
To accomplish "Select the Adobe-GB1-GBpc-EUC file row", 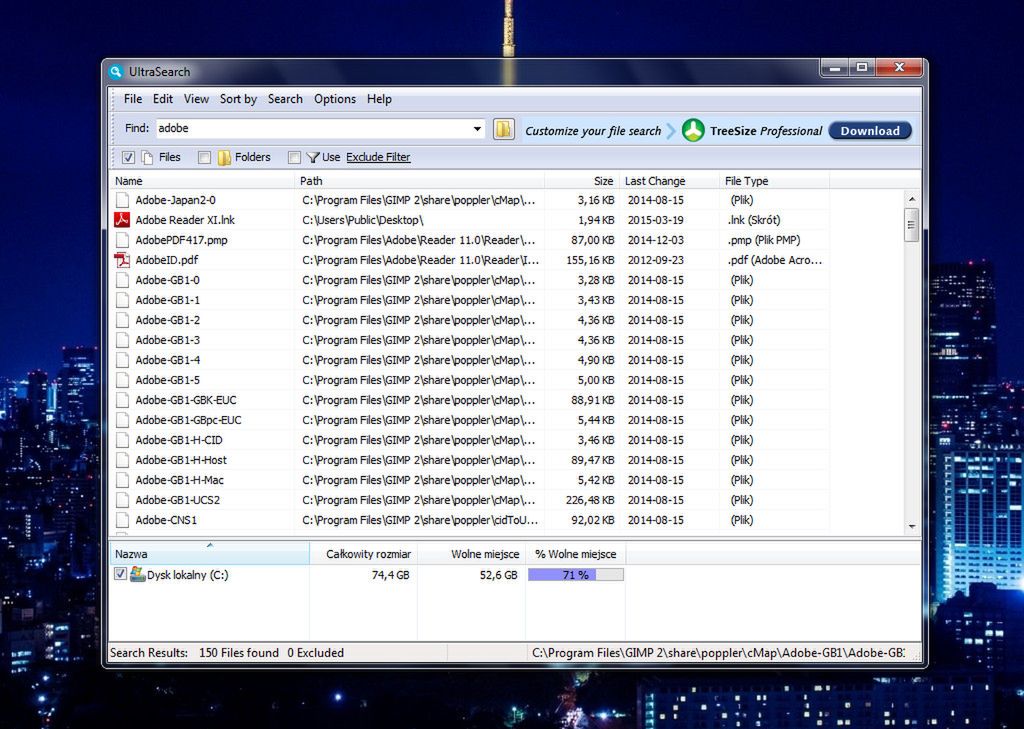I will [x=470, y=420].
